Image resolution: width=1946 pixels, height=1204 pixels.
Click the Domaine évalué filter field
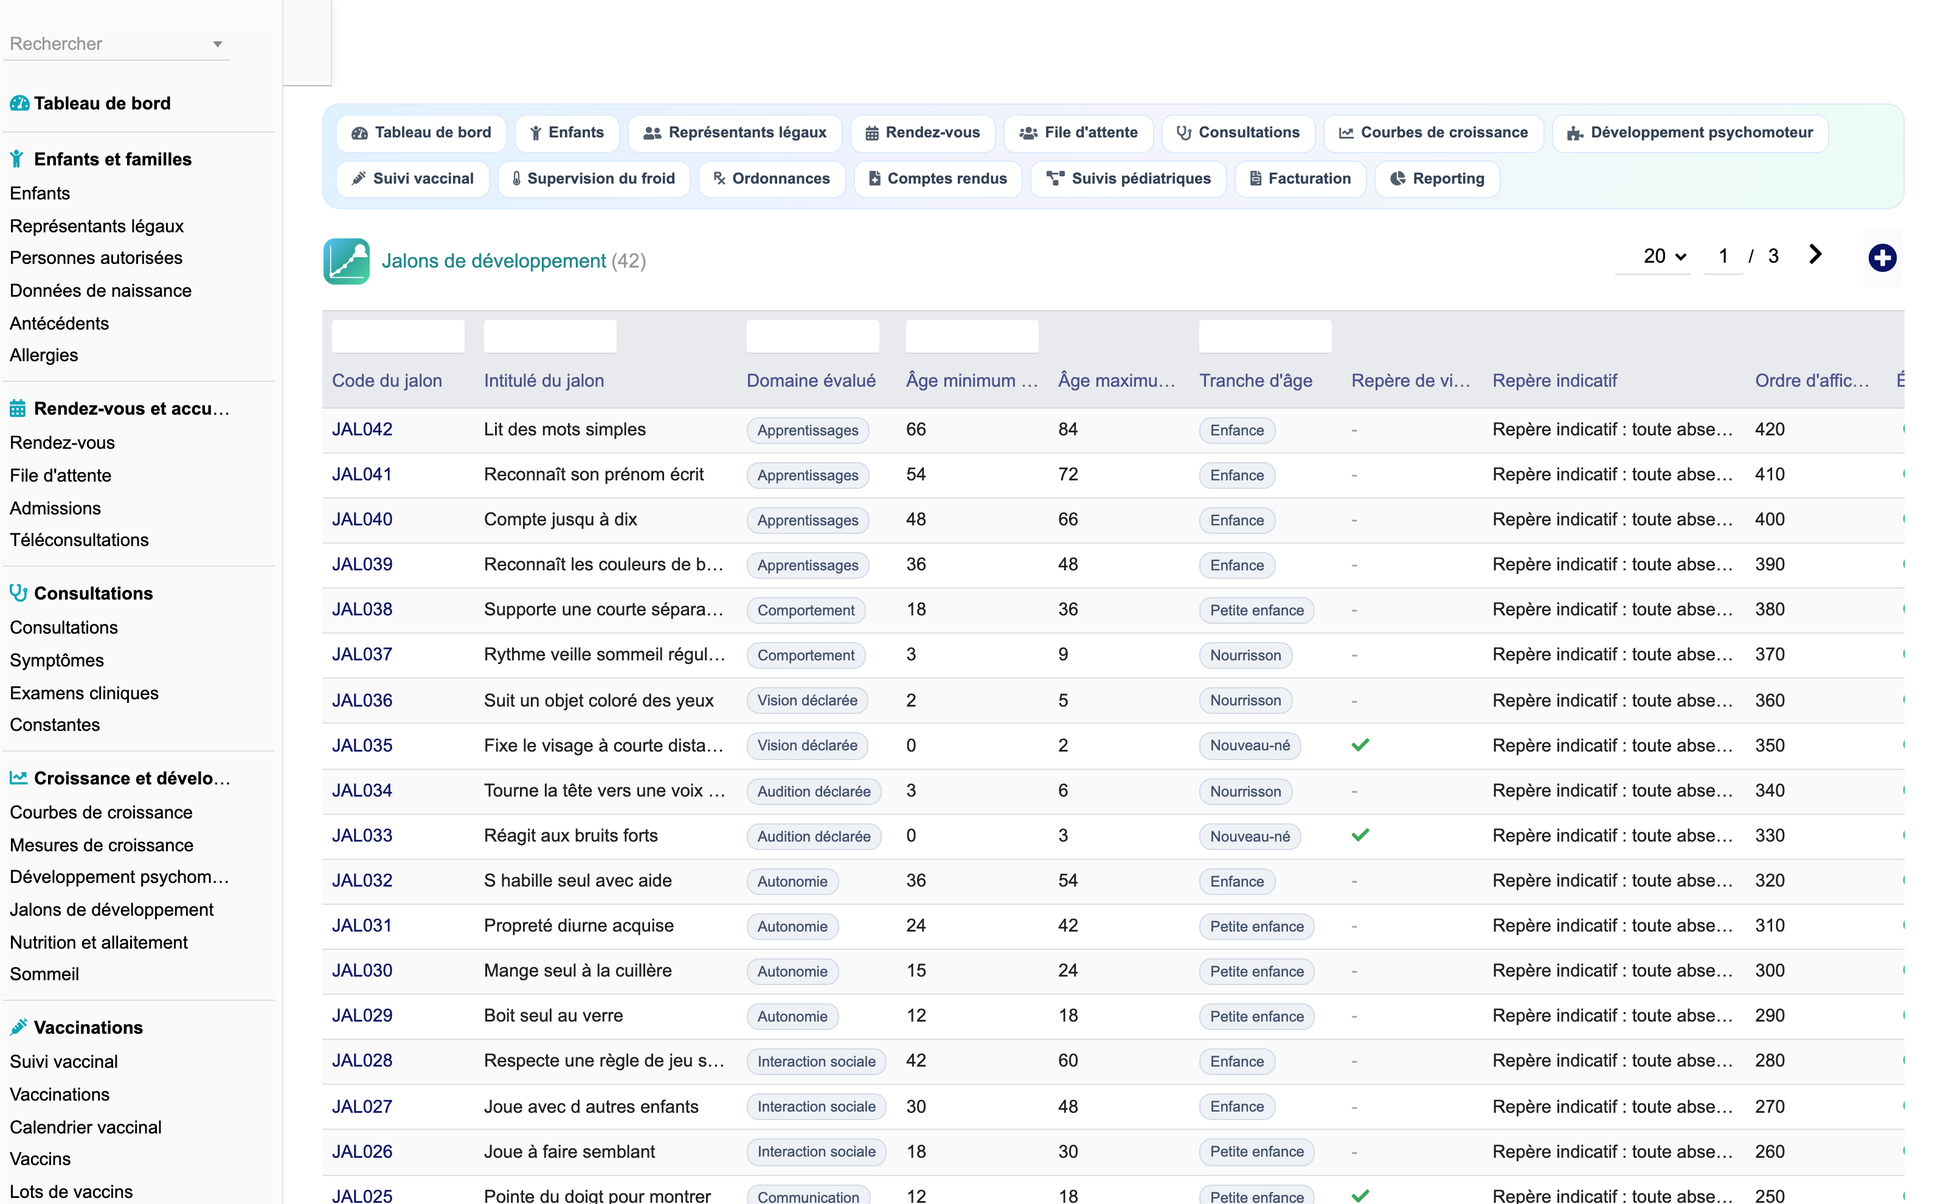click(813, 336)
